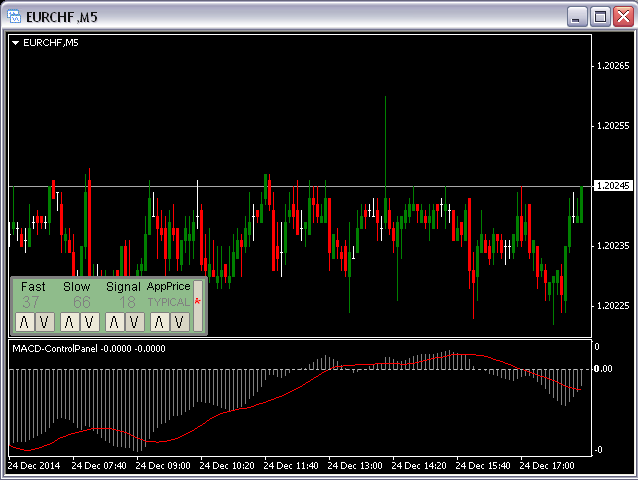Select the 1.20245 current price label
Image resolution: width=640 pixels, height=480 pixels.
click(612, 186)
